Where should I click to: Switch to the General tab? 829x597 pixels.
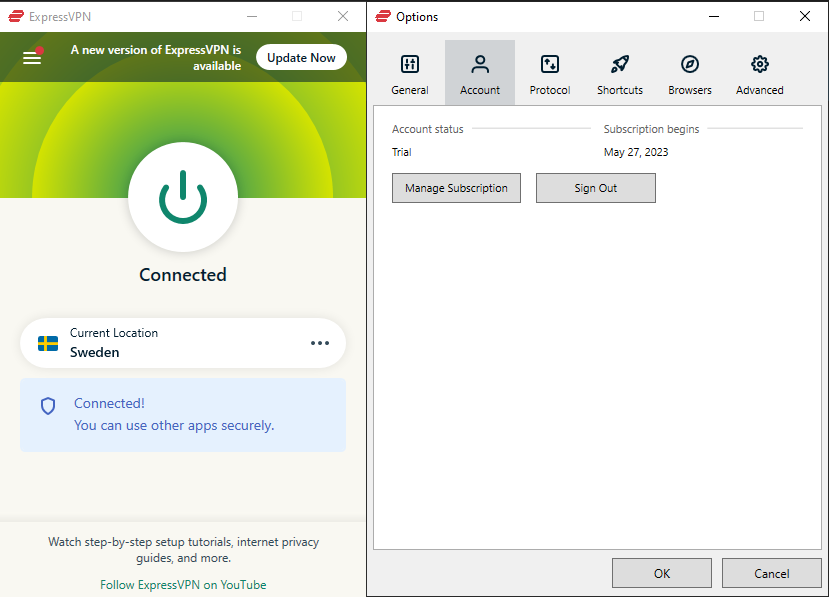[410, 73]
